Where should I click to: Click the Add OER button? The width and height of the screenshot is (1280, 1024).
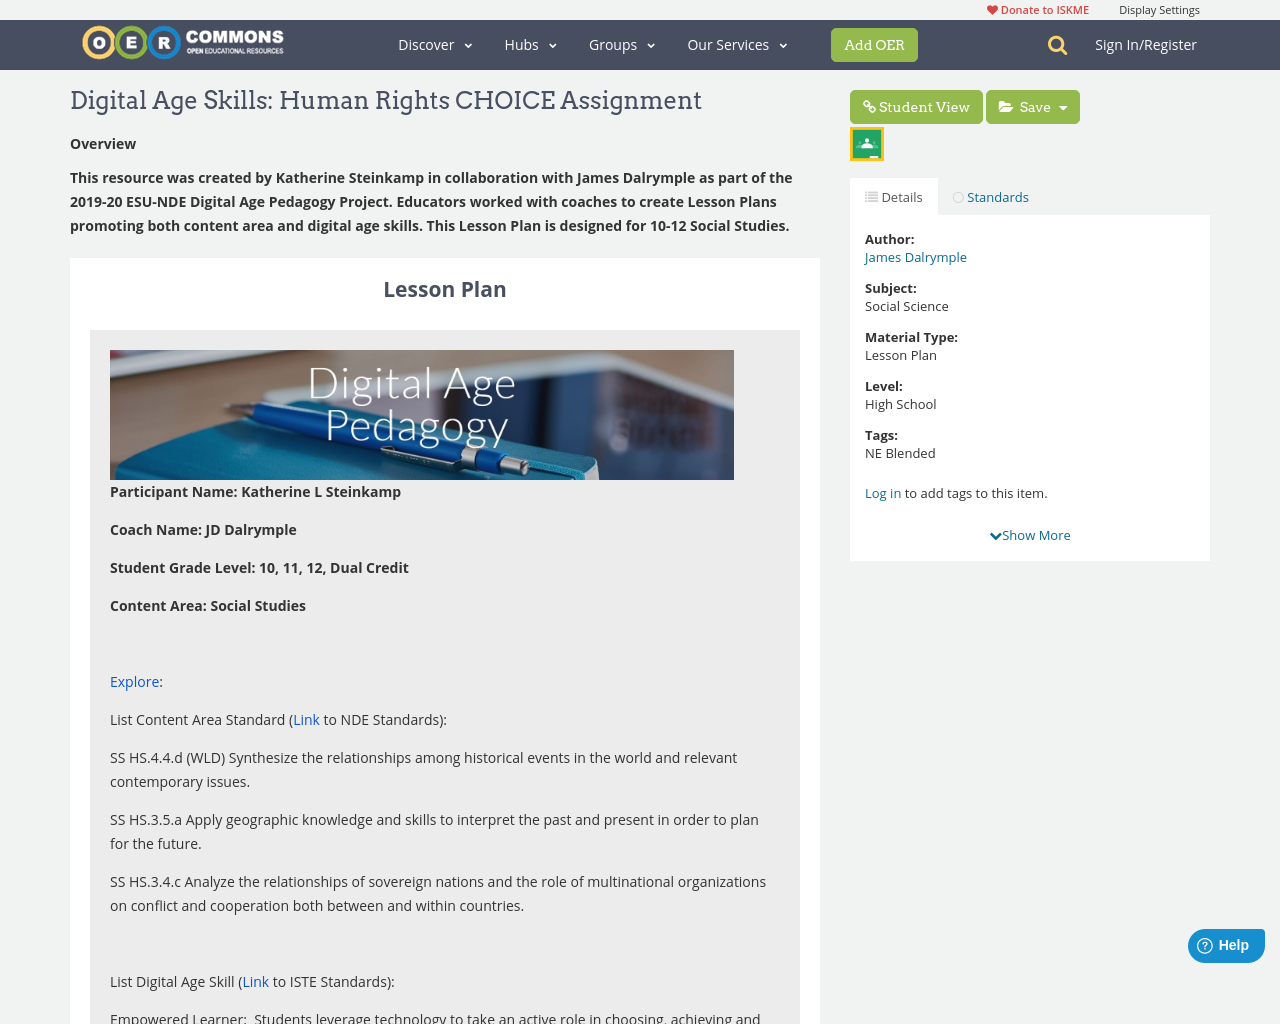(x=874, y=44)
